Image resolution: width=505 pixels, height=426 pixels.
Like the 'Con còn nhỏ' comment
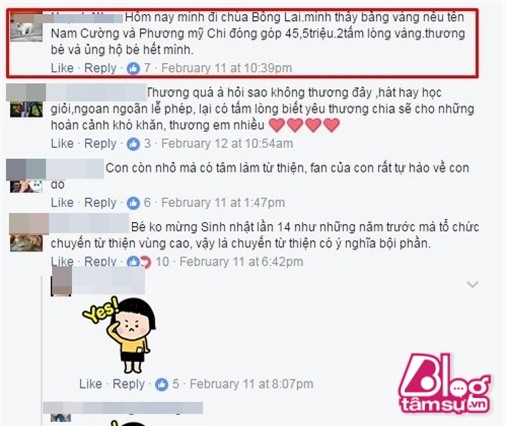tap(62, 203)
